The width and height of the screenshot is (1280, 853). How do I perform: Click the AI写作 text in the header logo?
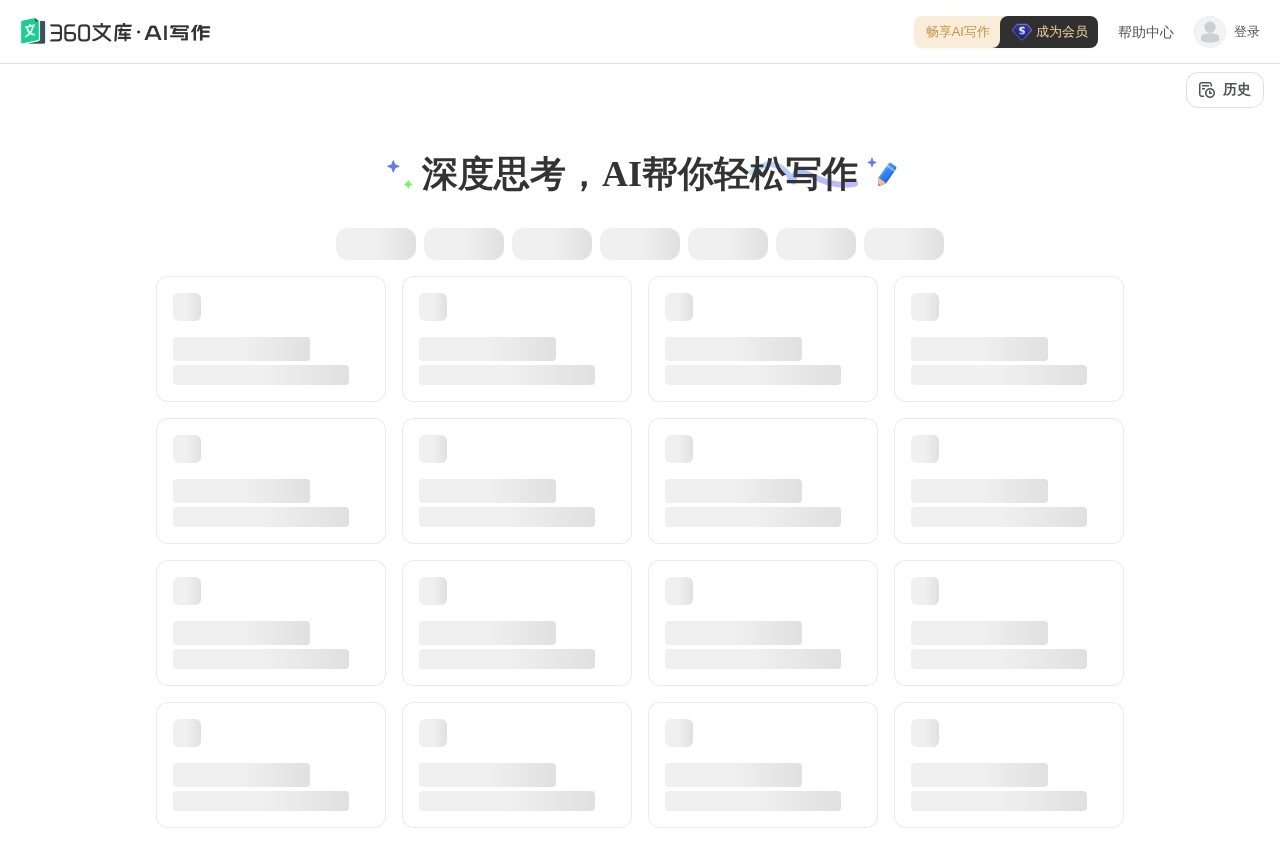177,33
